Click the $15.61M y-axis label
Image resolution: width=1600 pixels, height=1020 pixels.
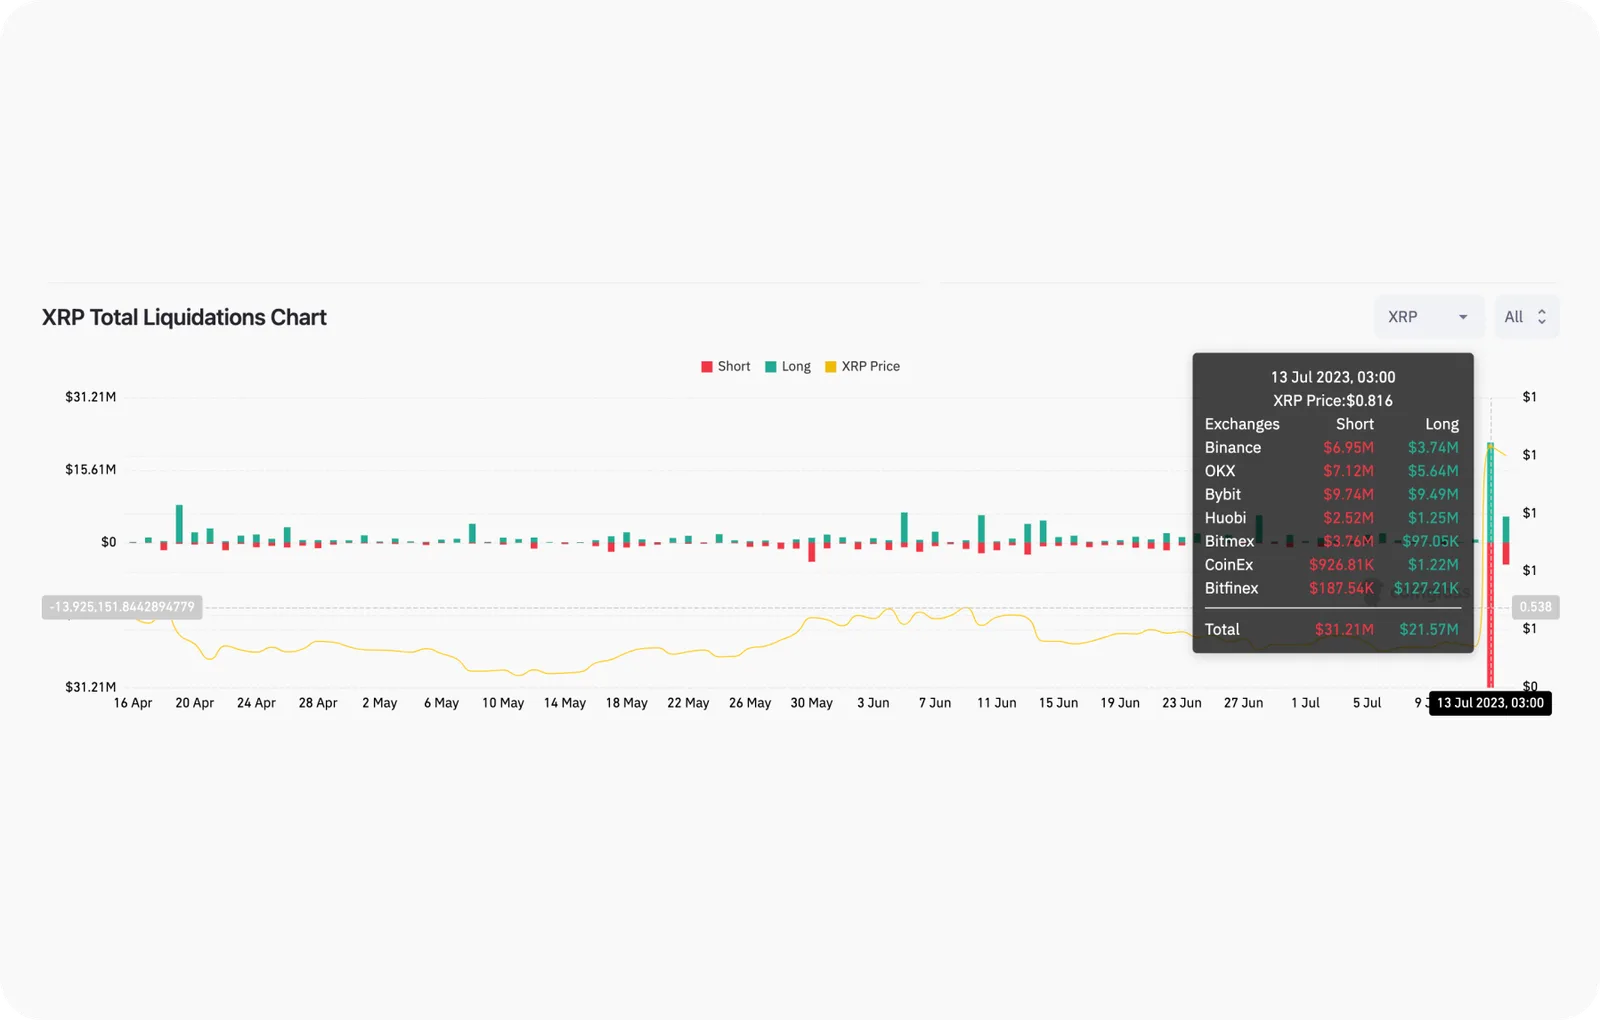(x=91, y=469)
